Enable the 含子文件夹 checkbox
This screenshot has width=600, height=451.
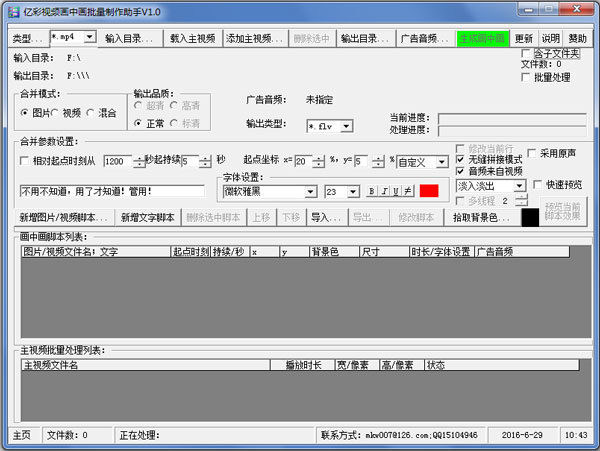528,53
